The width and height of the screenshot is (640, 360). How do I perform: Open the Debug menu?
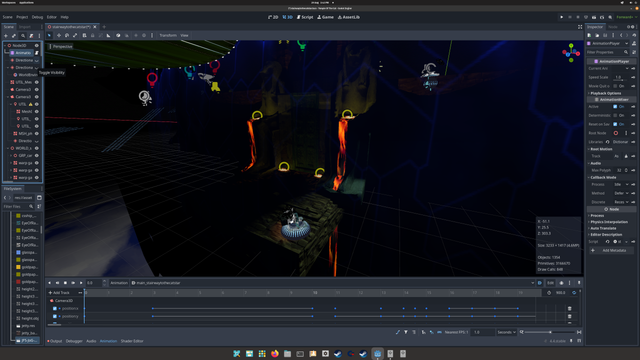(37, 17)
